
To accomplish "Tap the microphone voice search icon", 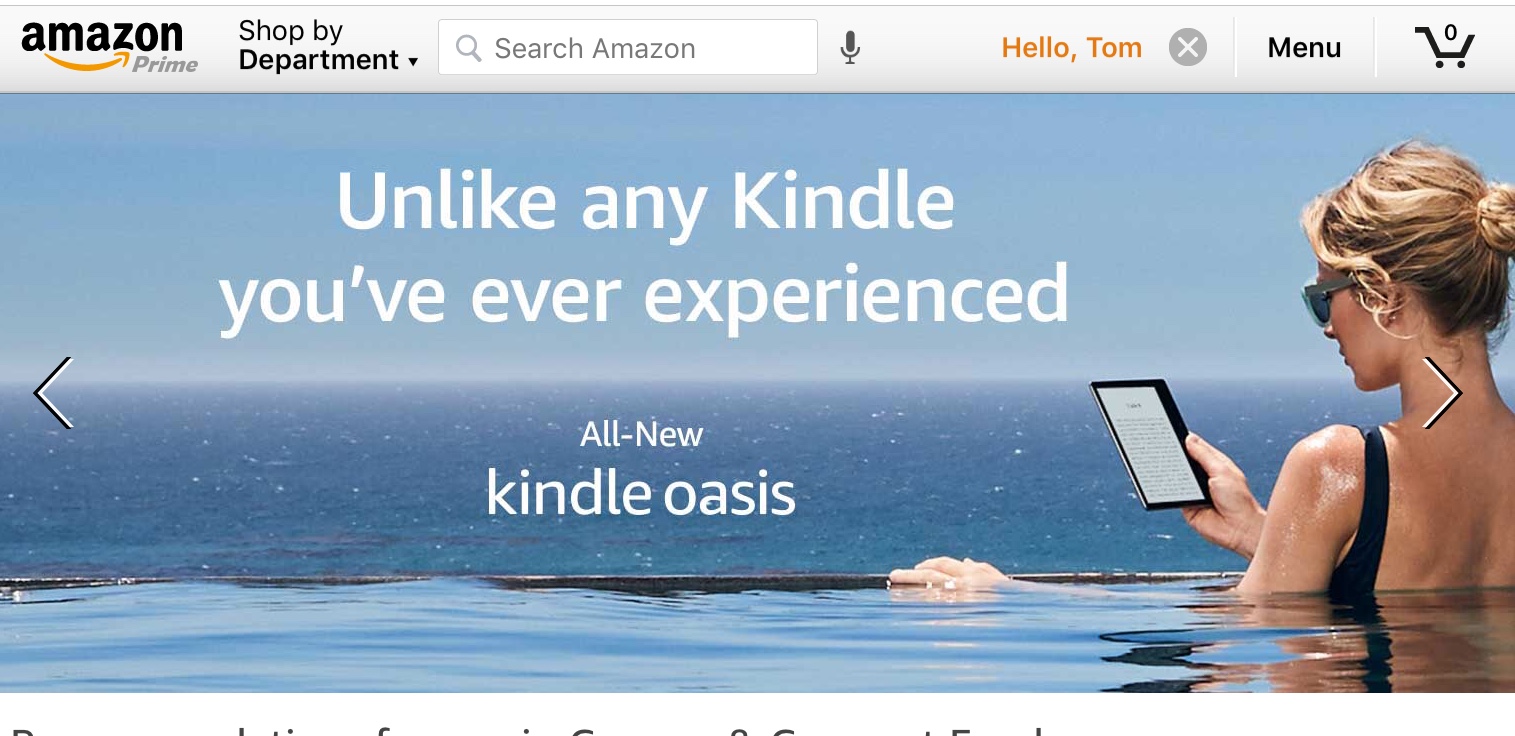I will [850, 47].
